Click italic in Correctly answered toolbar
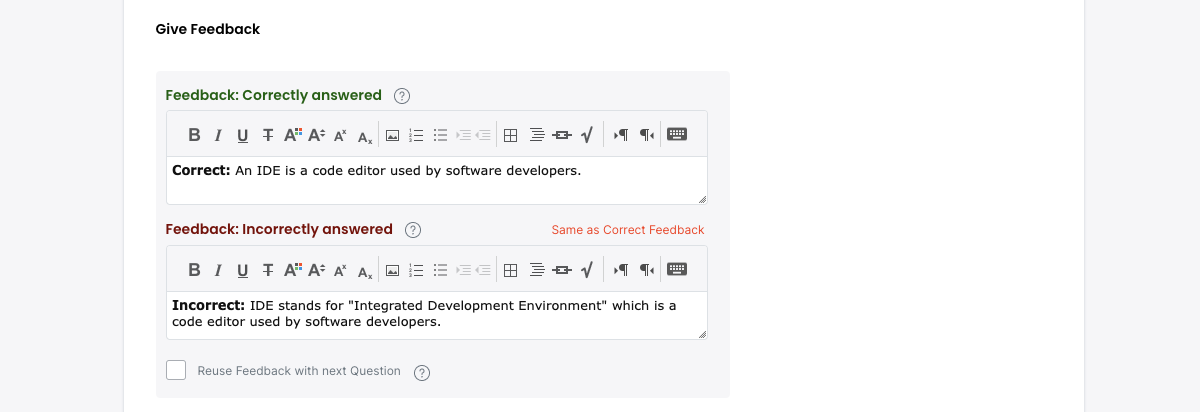The width and height of the screenshot is (1200, 412). coord(218,135)
